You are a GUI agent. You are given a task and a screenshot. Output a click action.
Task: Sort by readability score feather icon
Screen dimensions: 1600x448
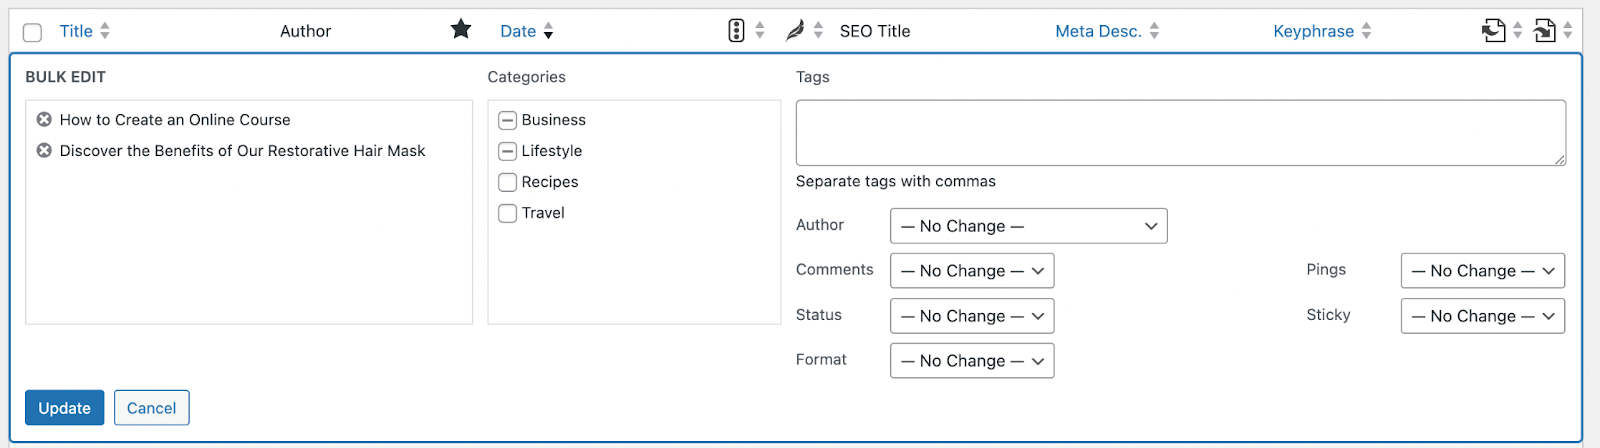[x=795, y=31]
